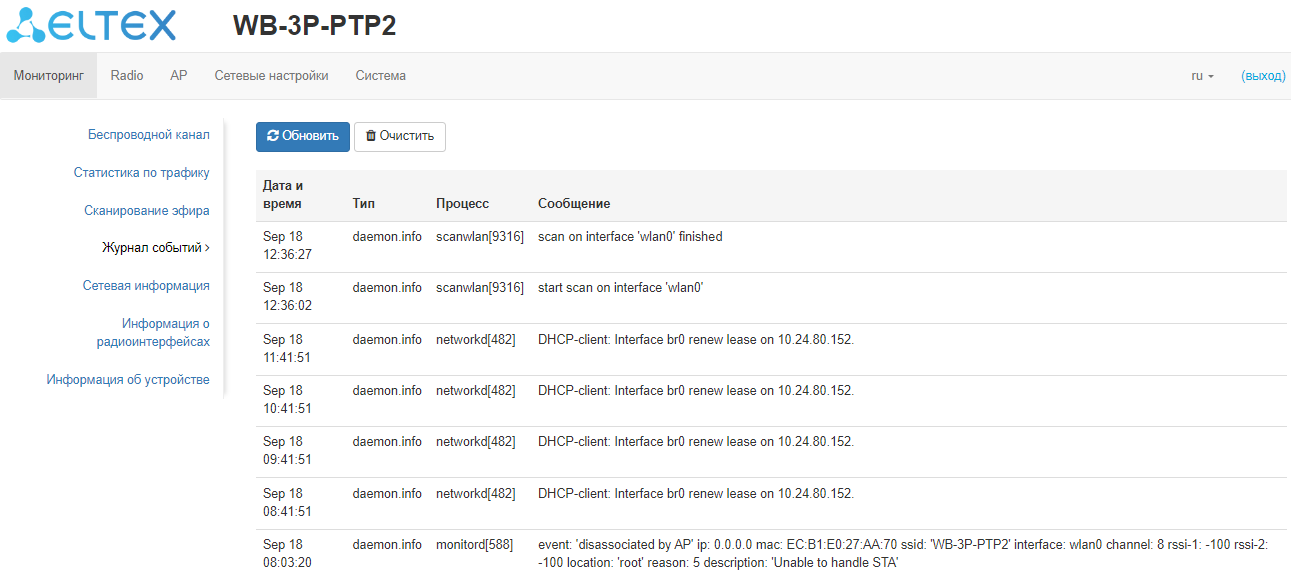Viewport: 1291px width, 579px height.
Task: Switch to the Radio tab
Action: coord(127,76)
